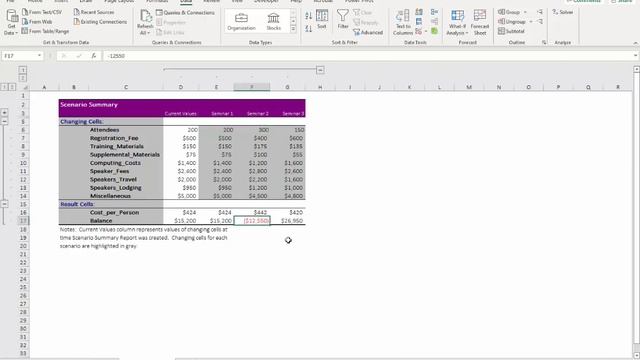Click into the formula bar showing -12550

click(367, 56)
